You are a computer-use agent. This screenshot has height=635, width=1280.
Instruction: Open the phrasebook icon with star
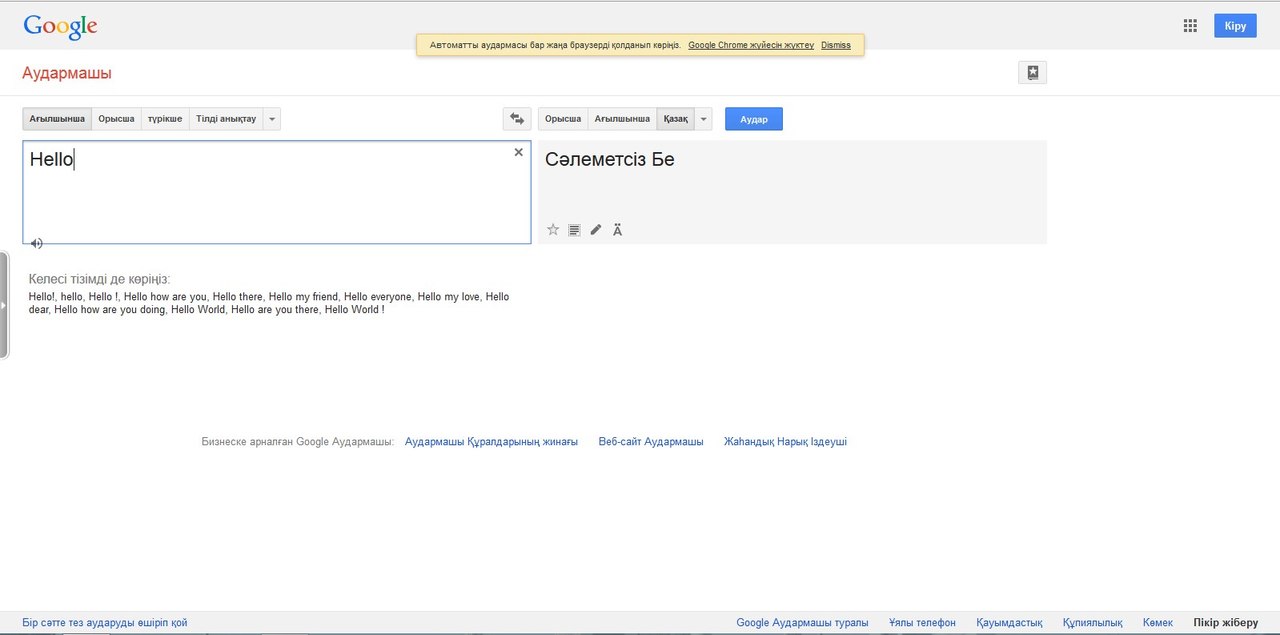[1032, 72]
